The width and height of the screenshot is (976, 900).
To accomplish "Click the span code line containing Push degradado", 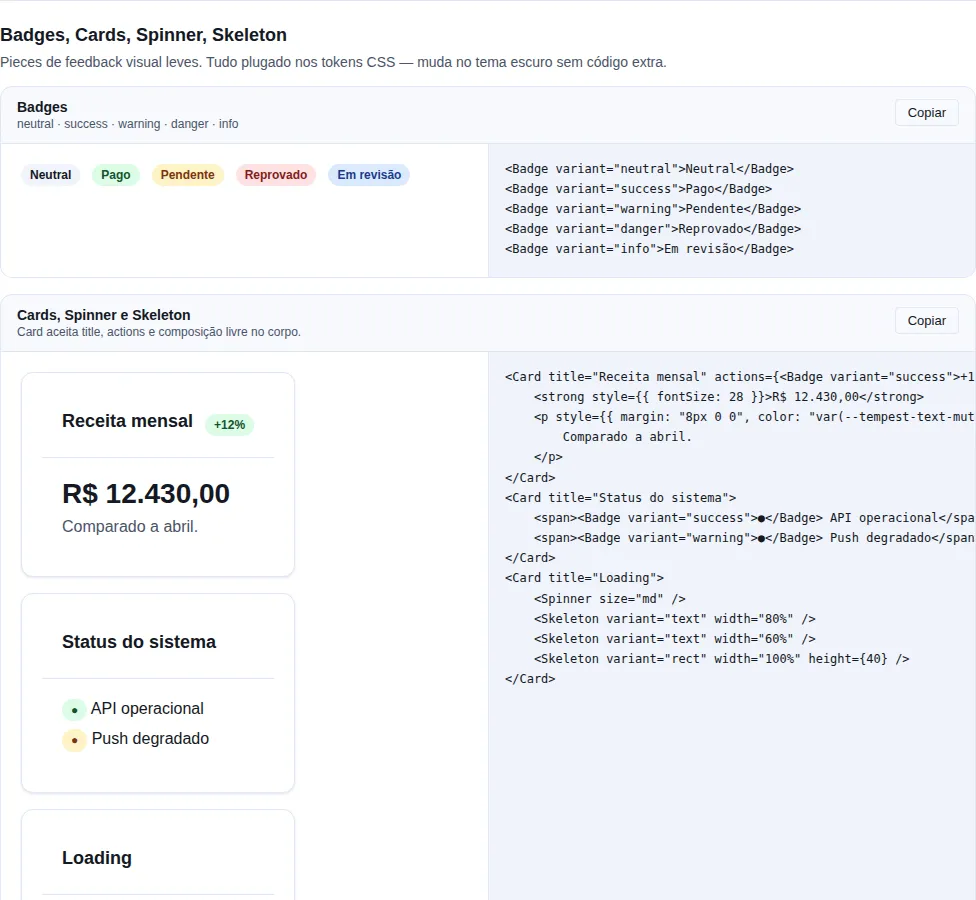I will tap(754, 538).
